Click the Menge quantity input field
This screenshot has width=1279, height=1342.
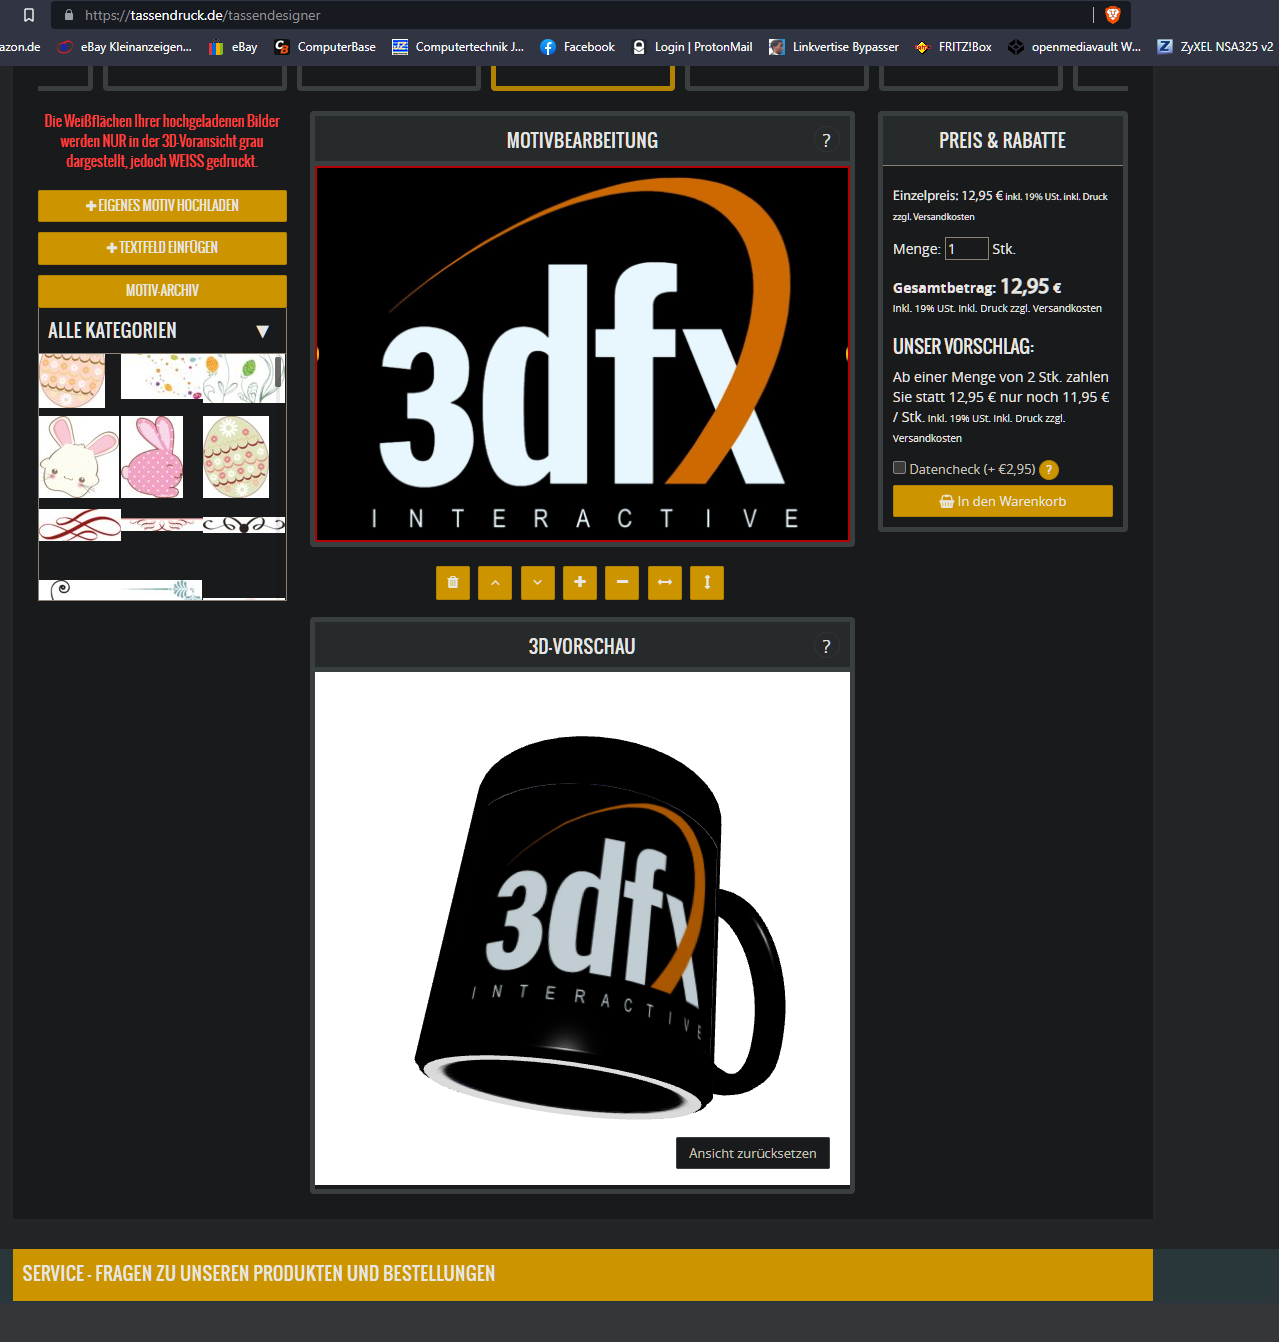coord(967,249)
